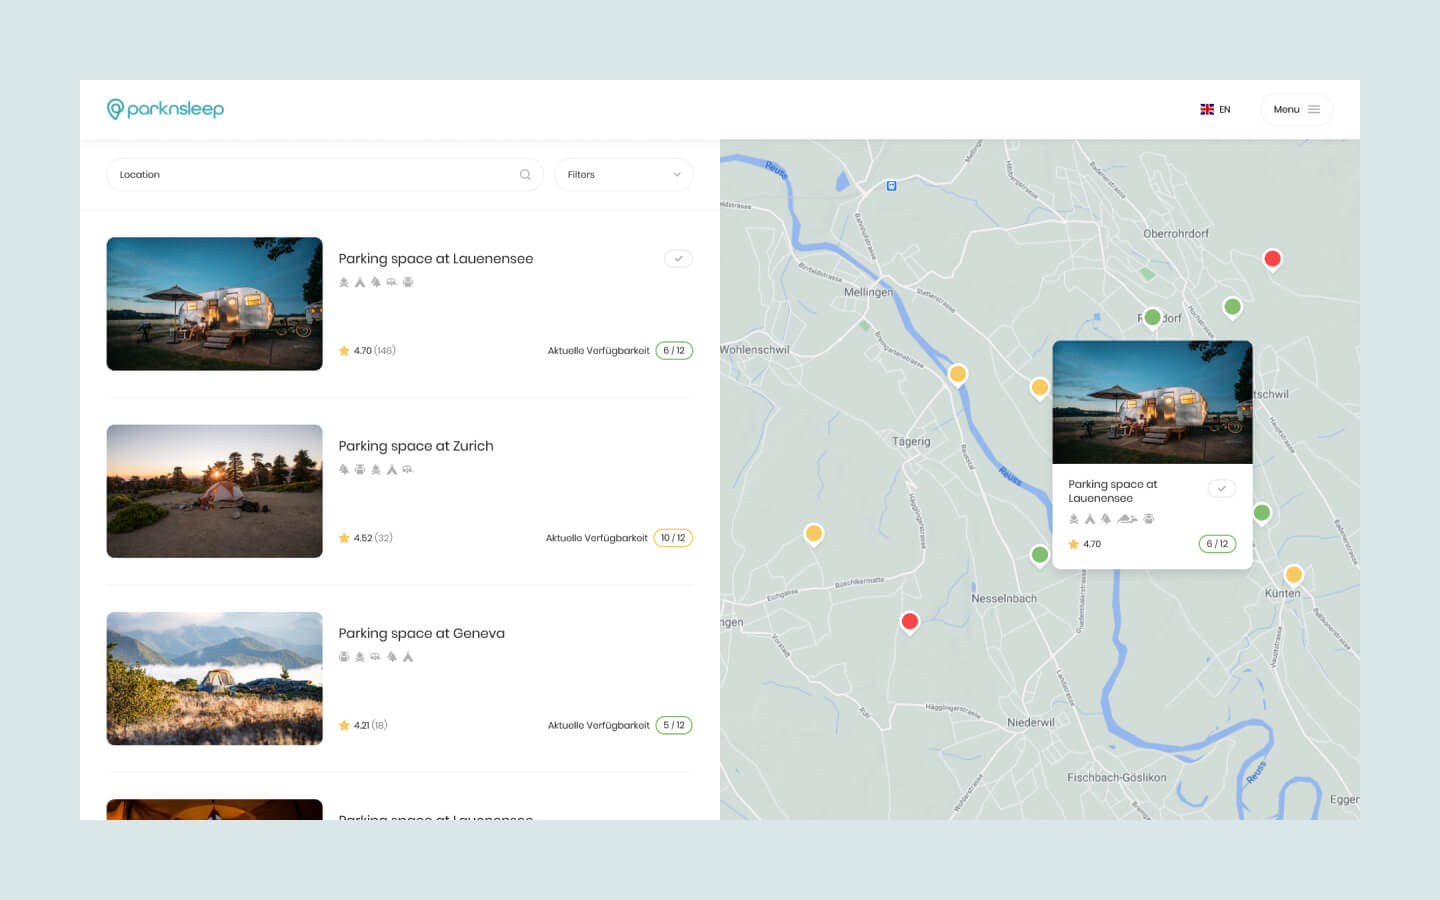Image resolution: width=1440 pixels, height=900 pixels.
Task: Open Parking space at Zurich title
Action: point(415,446)
